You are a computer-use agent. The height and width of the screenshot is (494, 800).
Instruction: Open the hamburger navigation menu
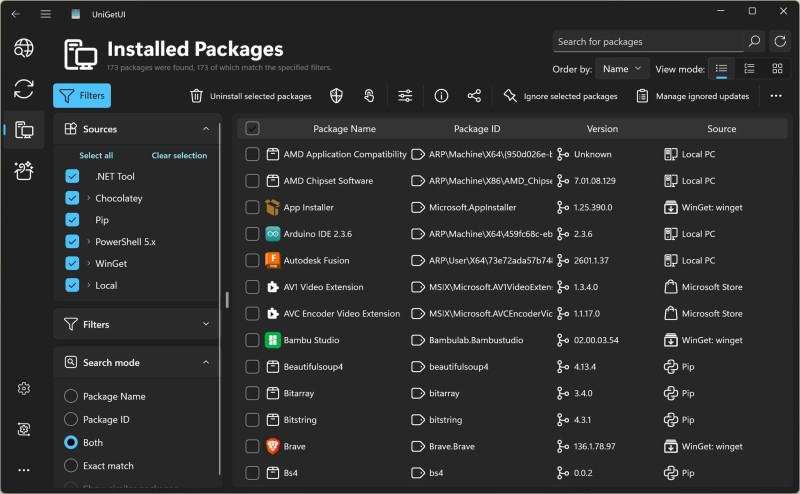coord(46,14)
